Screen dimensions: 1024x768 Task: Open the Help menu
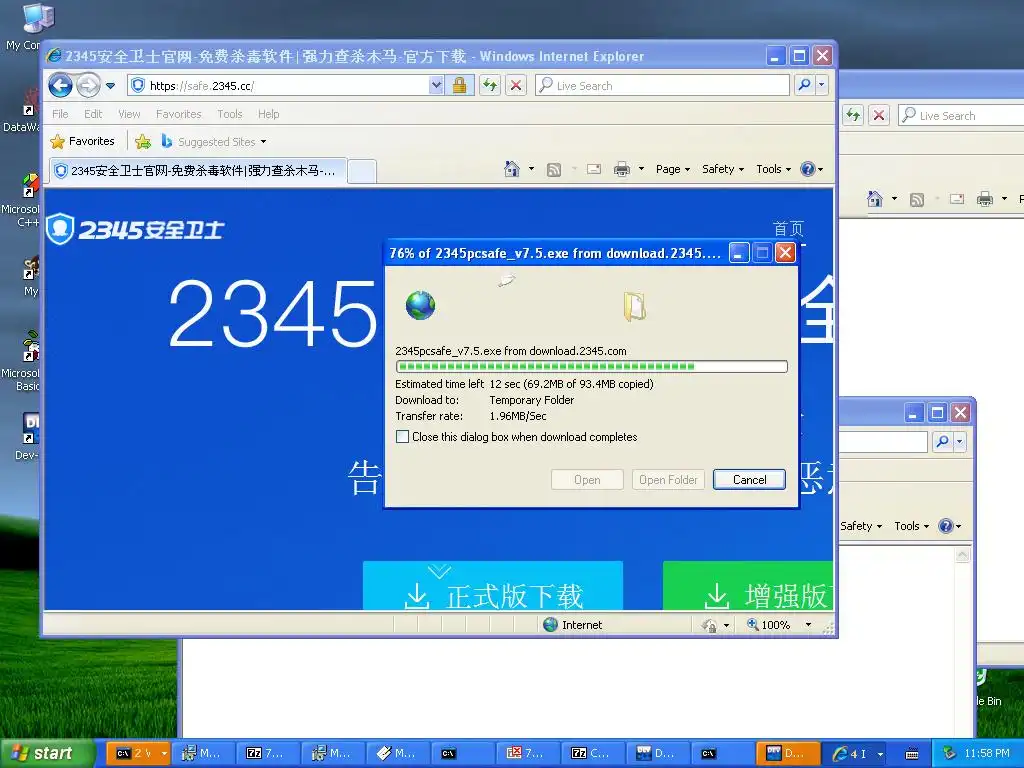(268, 114)
